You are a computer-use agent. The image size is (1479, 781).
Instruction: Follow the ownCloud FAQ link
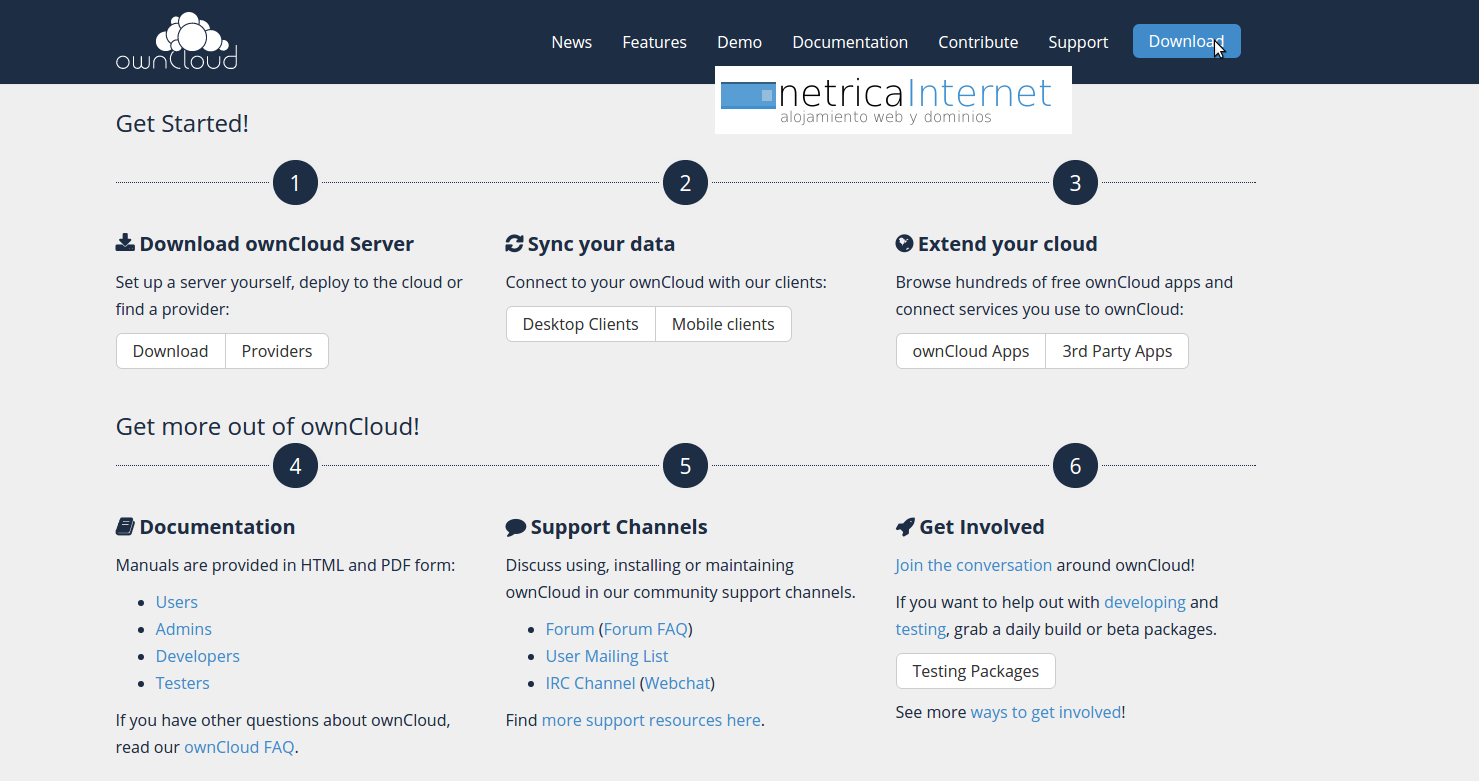tap(239, 747)
